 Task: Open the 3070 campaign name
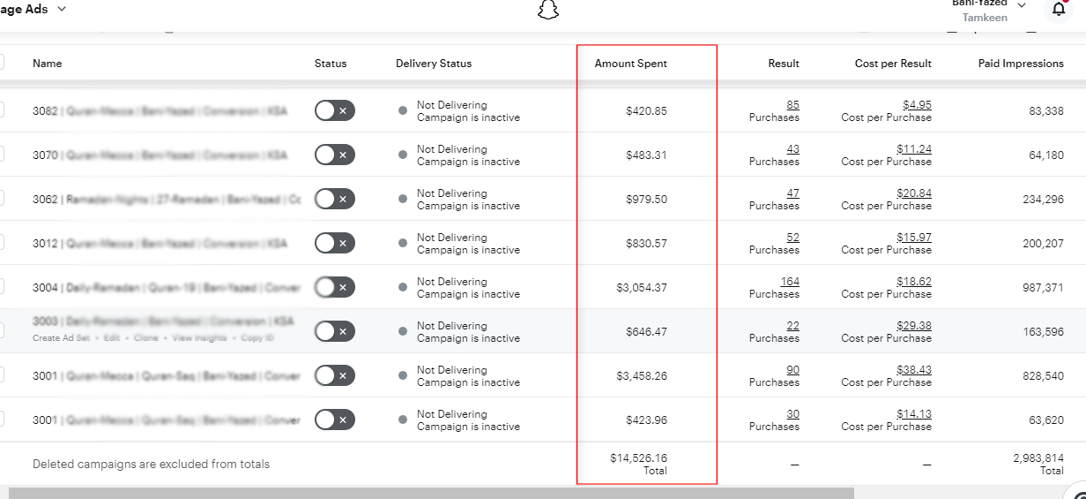(160, 155)
